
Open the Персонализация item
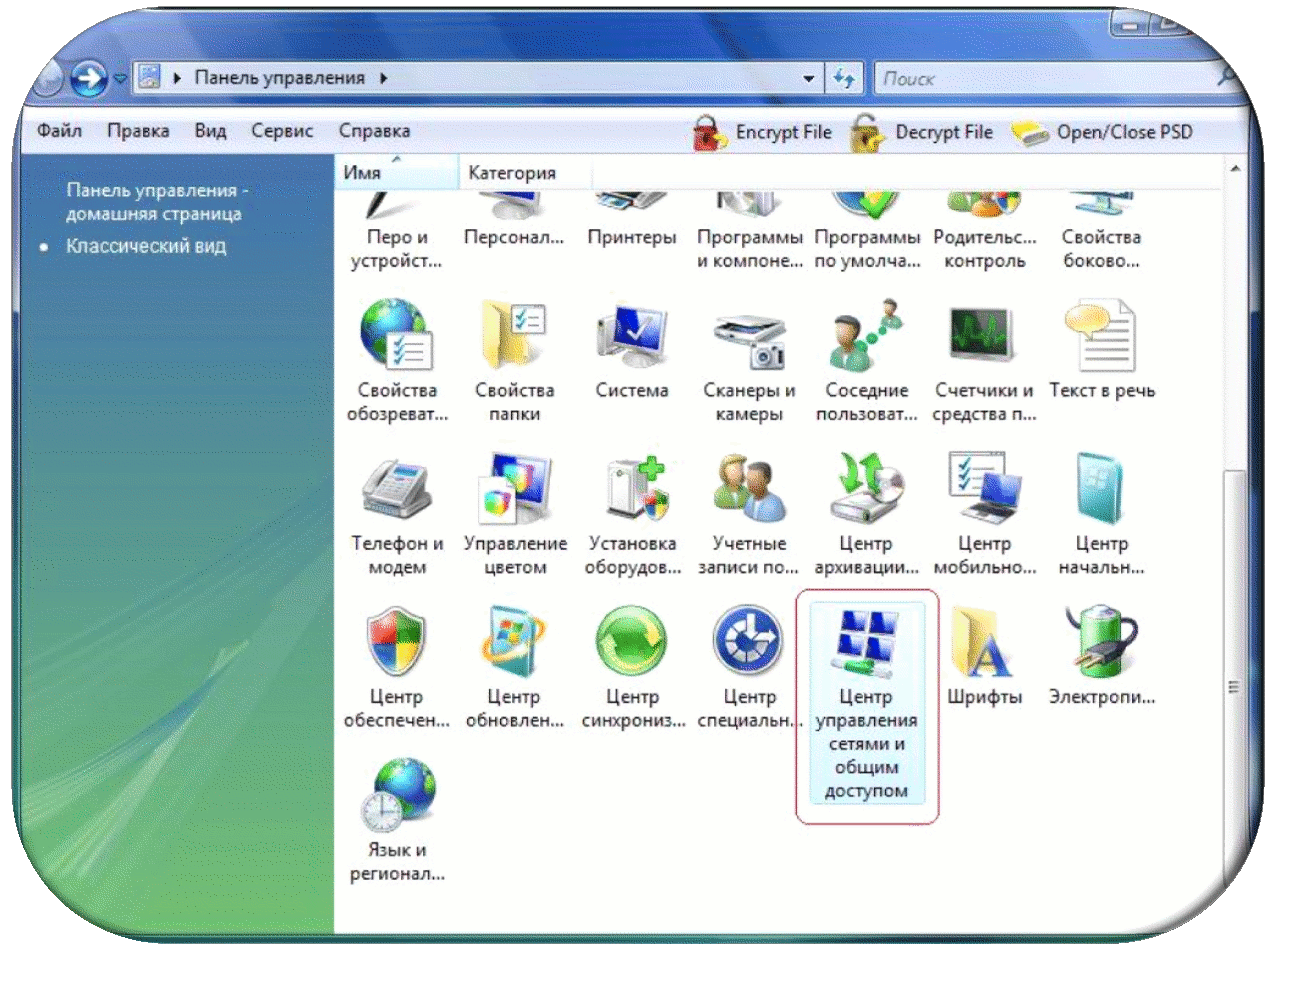pos(514,218)
